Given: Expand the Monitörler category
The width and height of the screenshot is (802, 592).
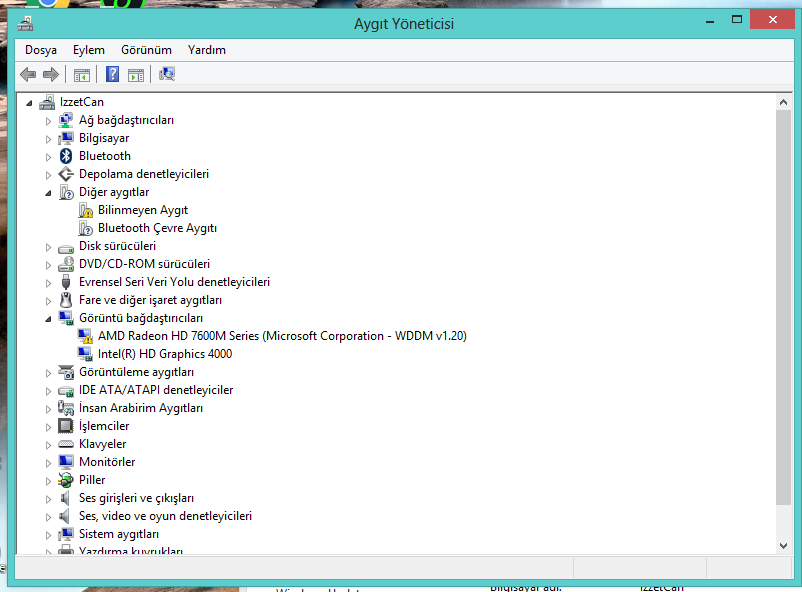Looking at the screenshot, I should pos(48,463).
